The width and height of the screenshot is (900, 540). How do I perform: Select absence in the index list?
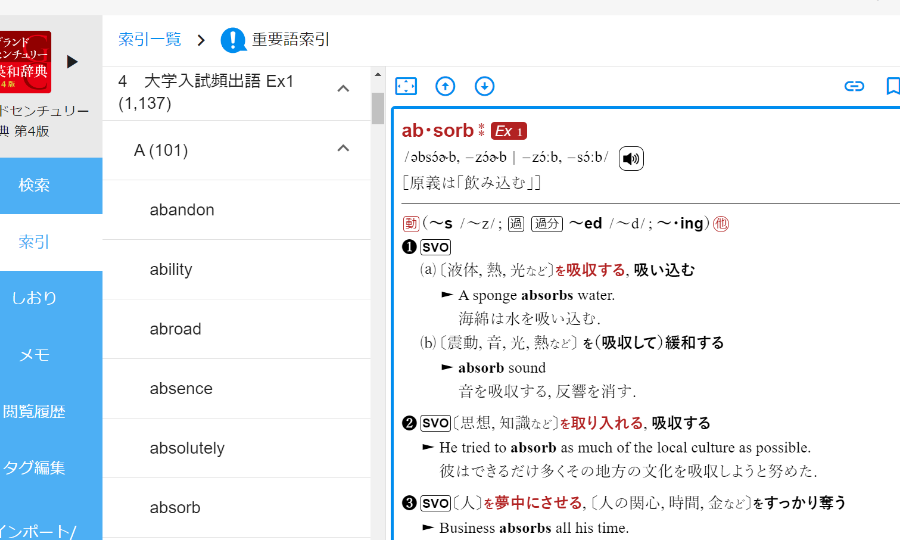click(236, 389)
